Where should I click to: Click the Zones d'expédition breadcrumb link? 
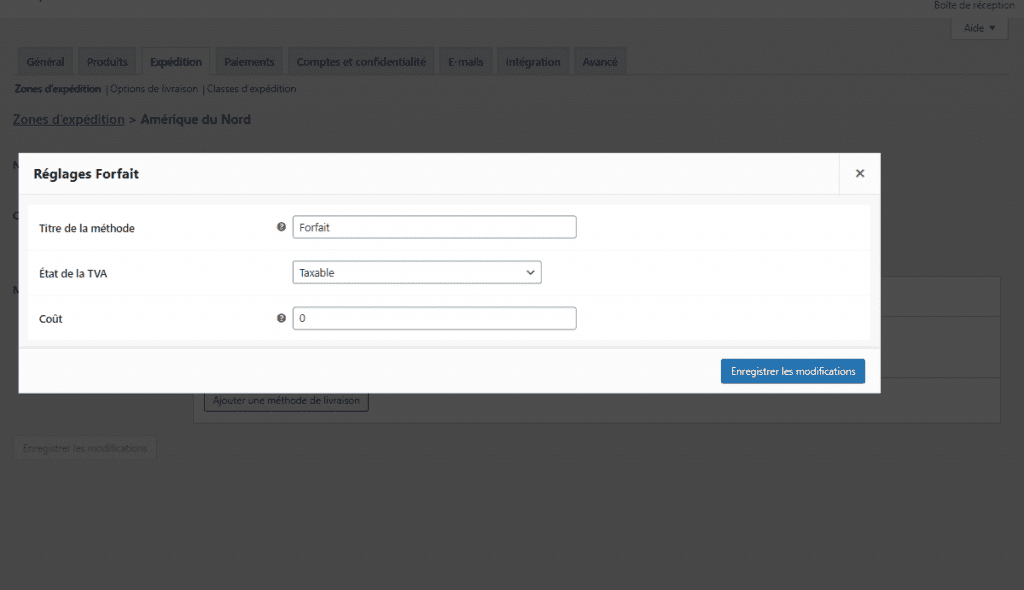pos(69,119)
